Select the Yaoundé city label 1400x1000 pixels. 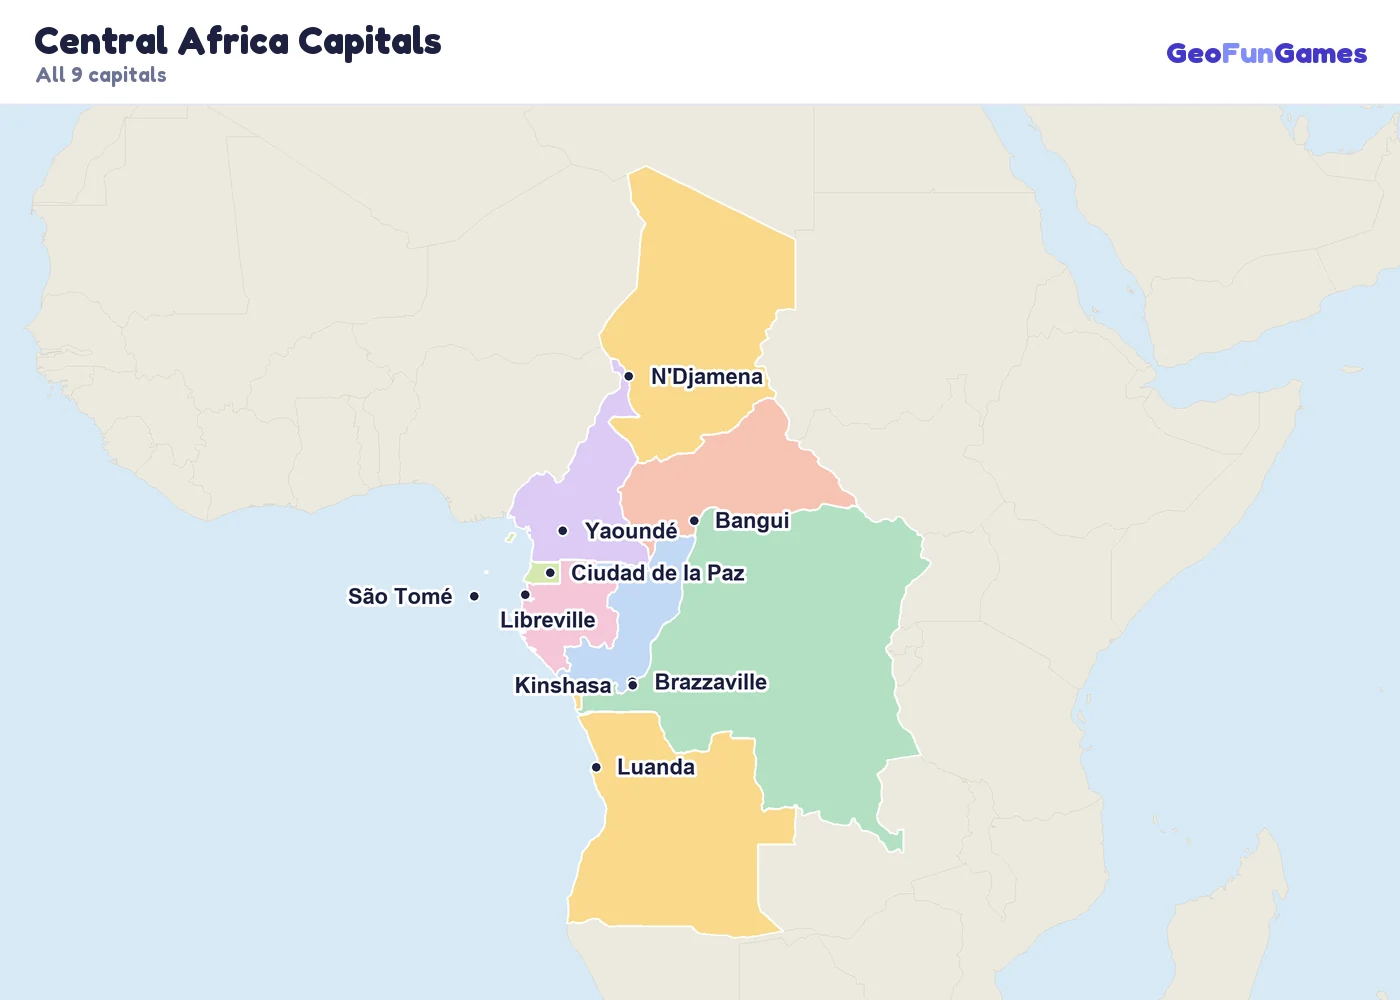point(631,531)
